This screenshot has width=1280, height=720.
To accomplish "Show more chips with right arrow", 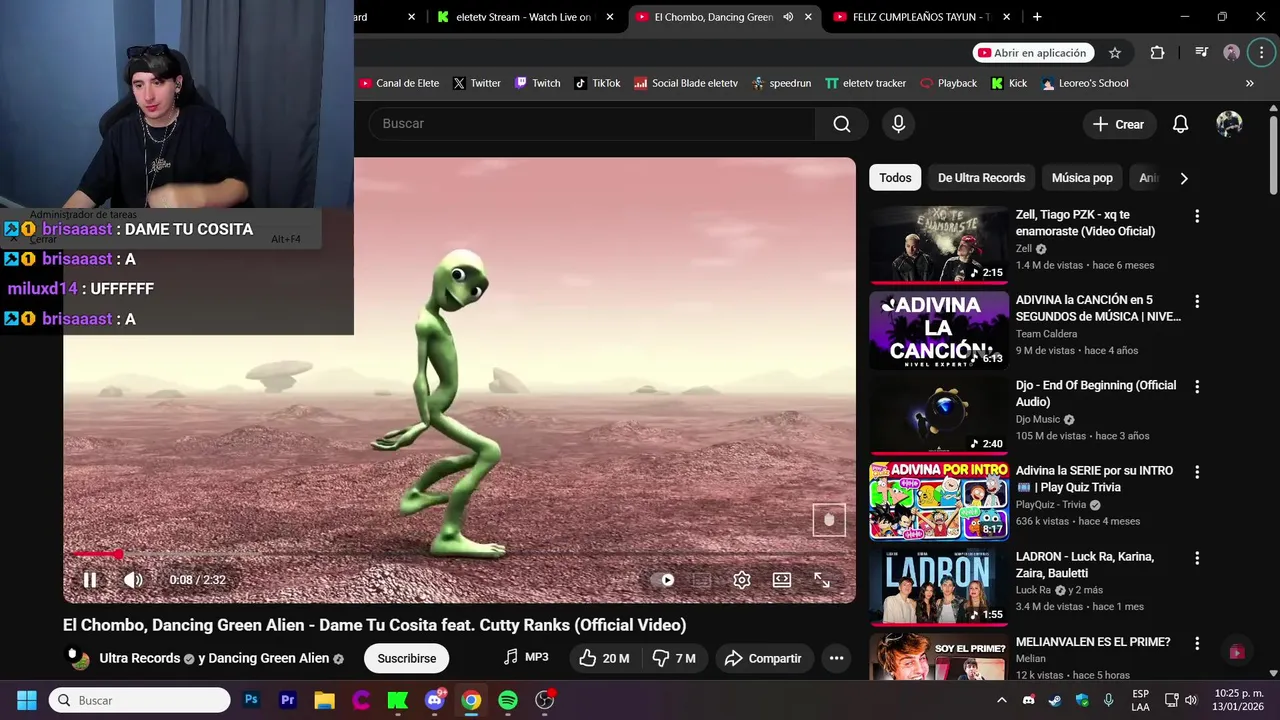I will click(x=1184, y=178).
